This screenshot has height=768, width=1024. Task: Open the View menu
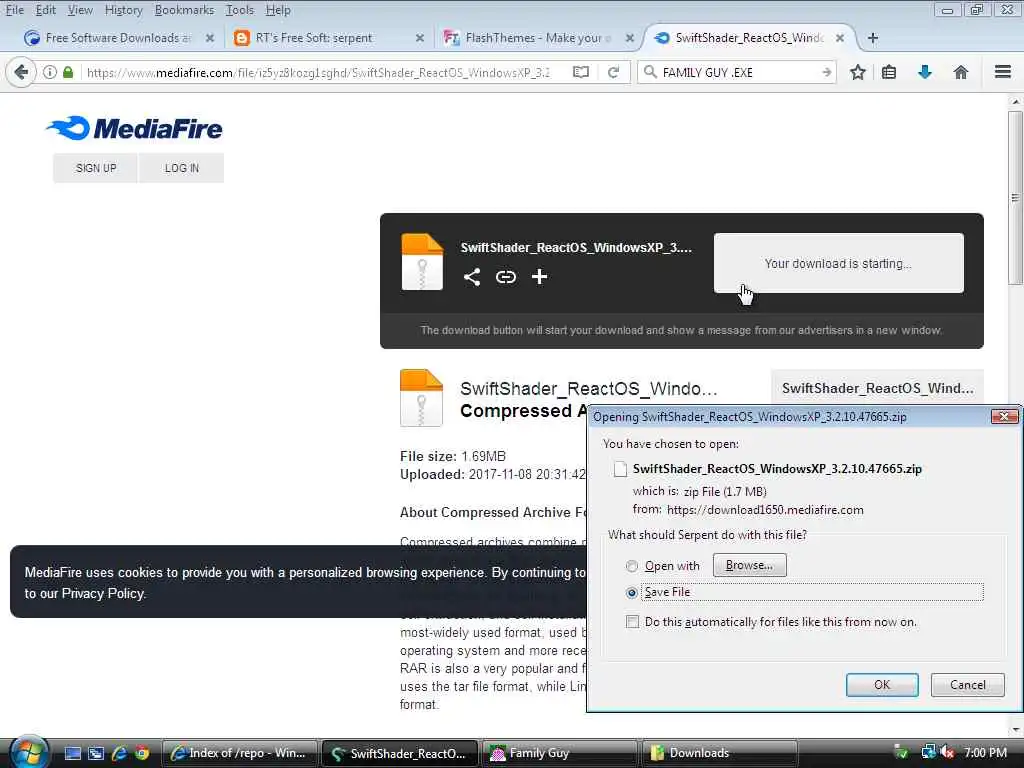(80, 10)
